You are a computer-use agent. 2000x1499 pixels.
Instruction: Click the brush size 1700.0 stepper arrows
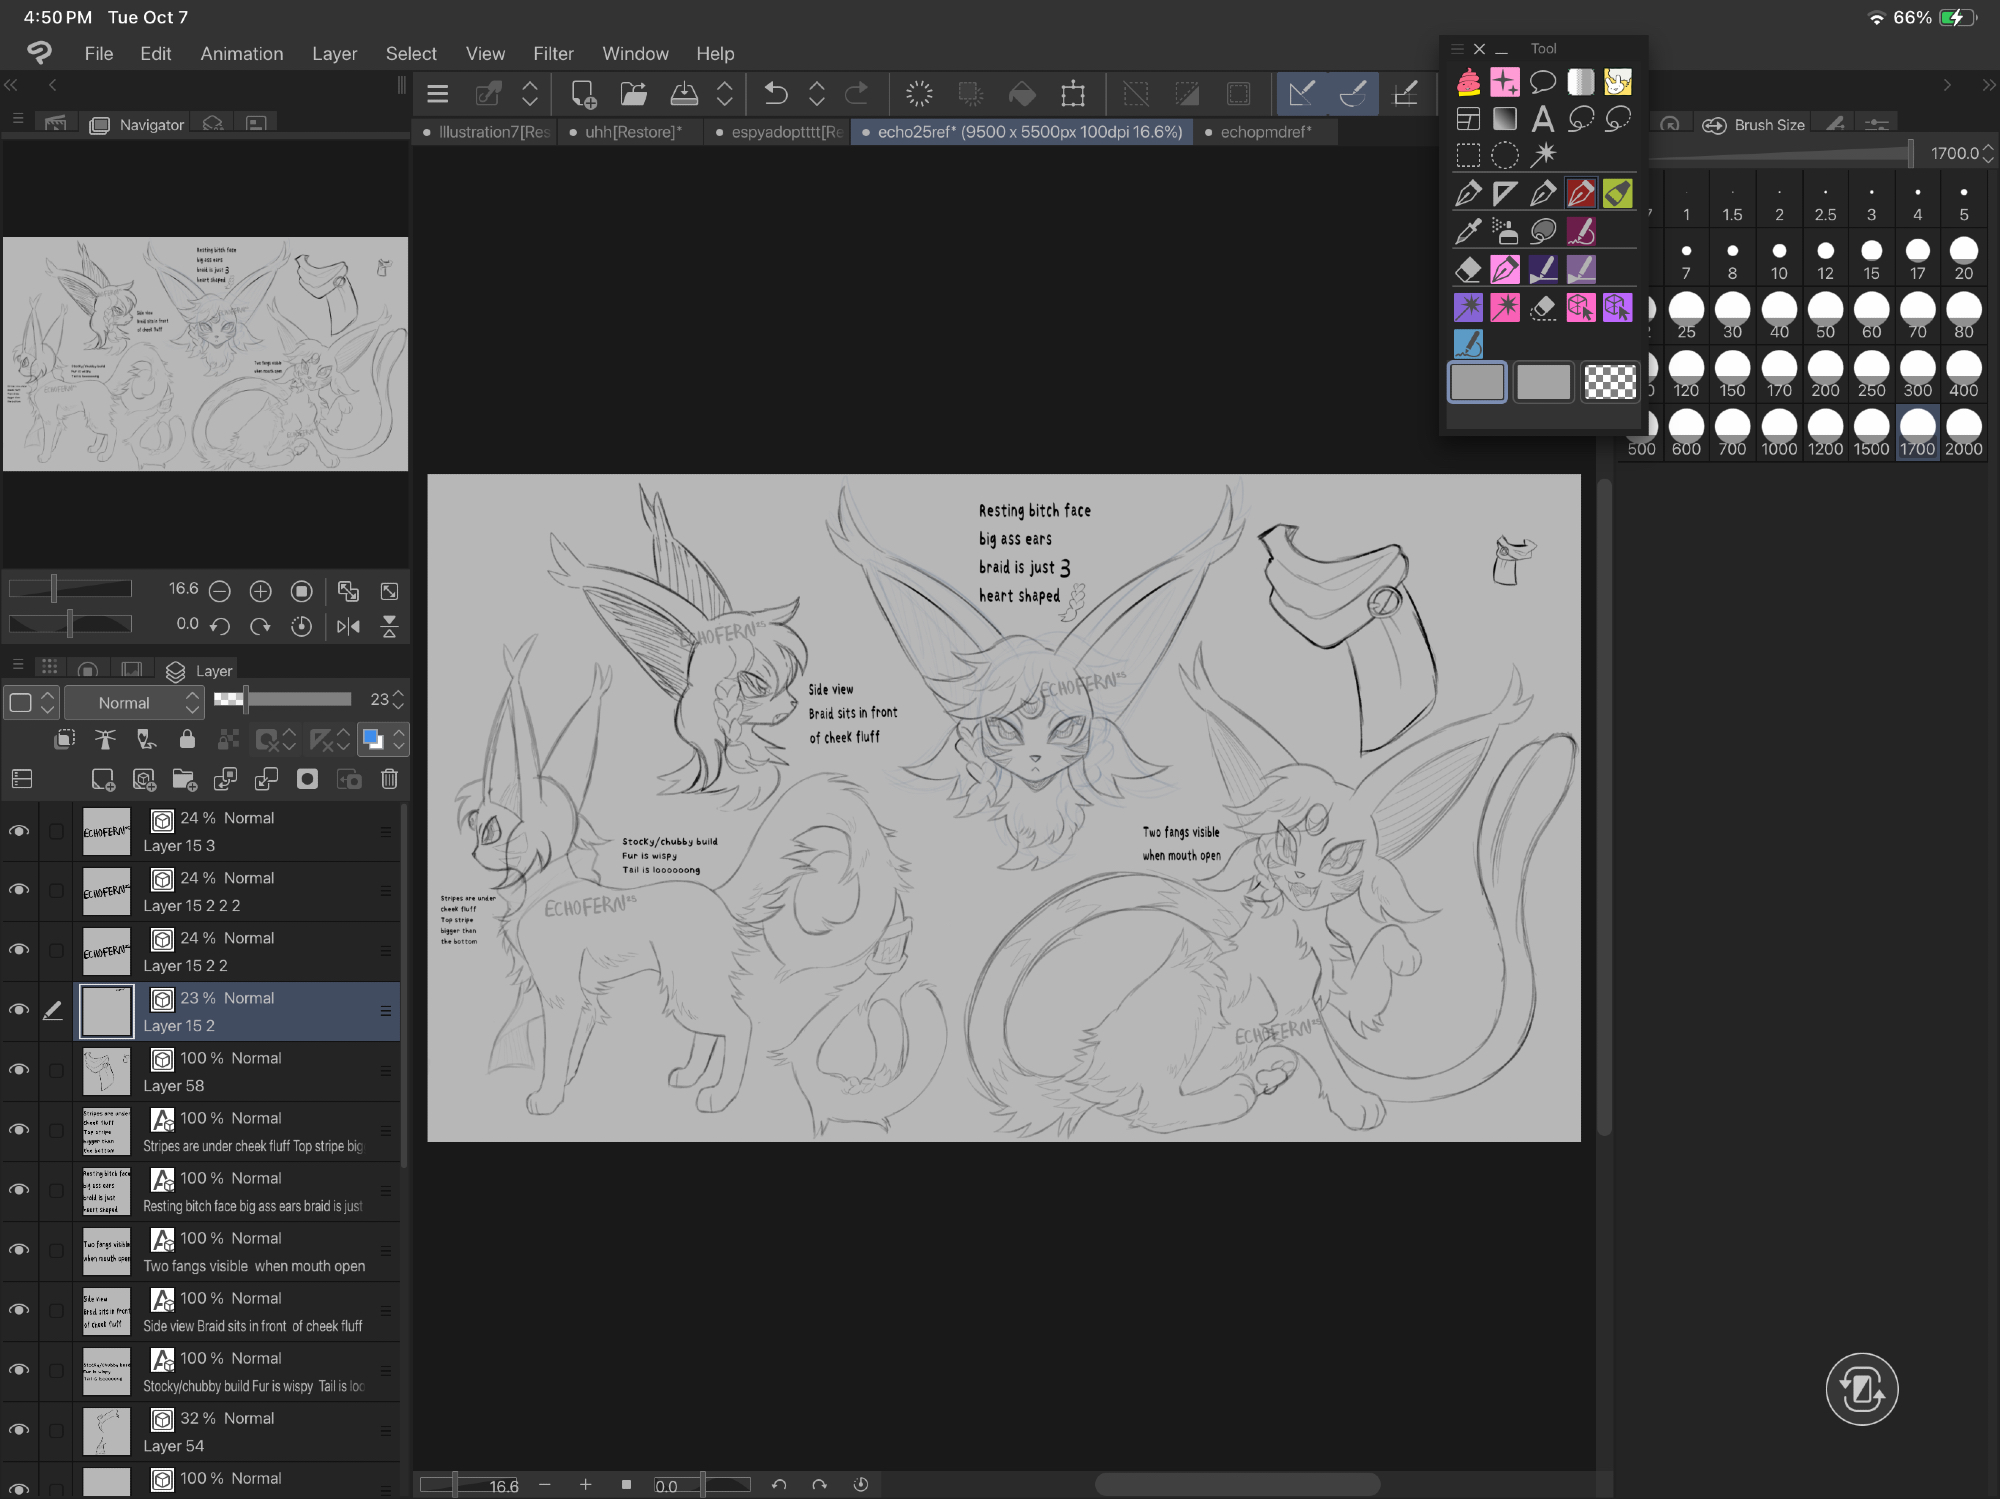(x=1988, y=153)
